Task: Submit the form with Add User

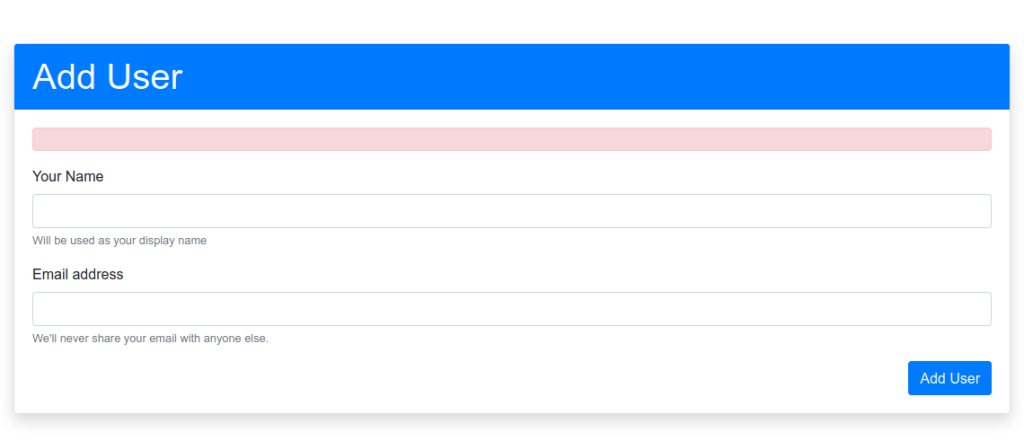Action: [x=949, y=378]
